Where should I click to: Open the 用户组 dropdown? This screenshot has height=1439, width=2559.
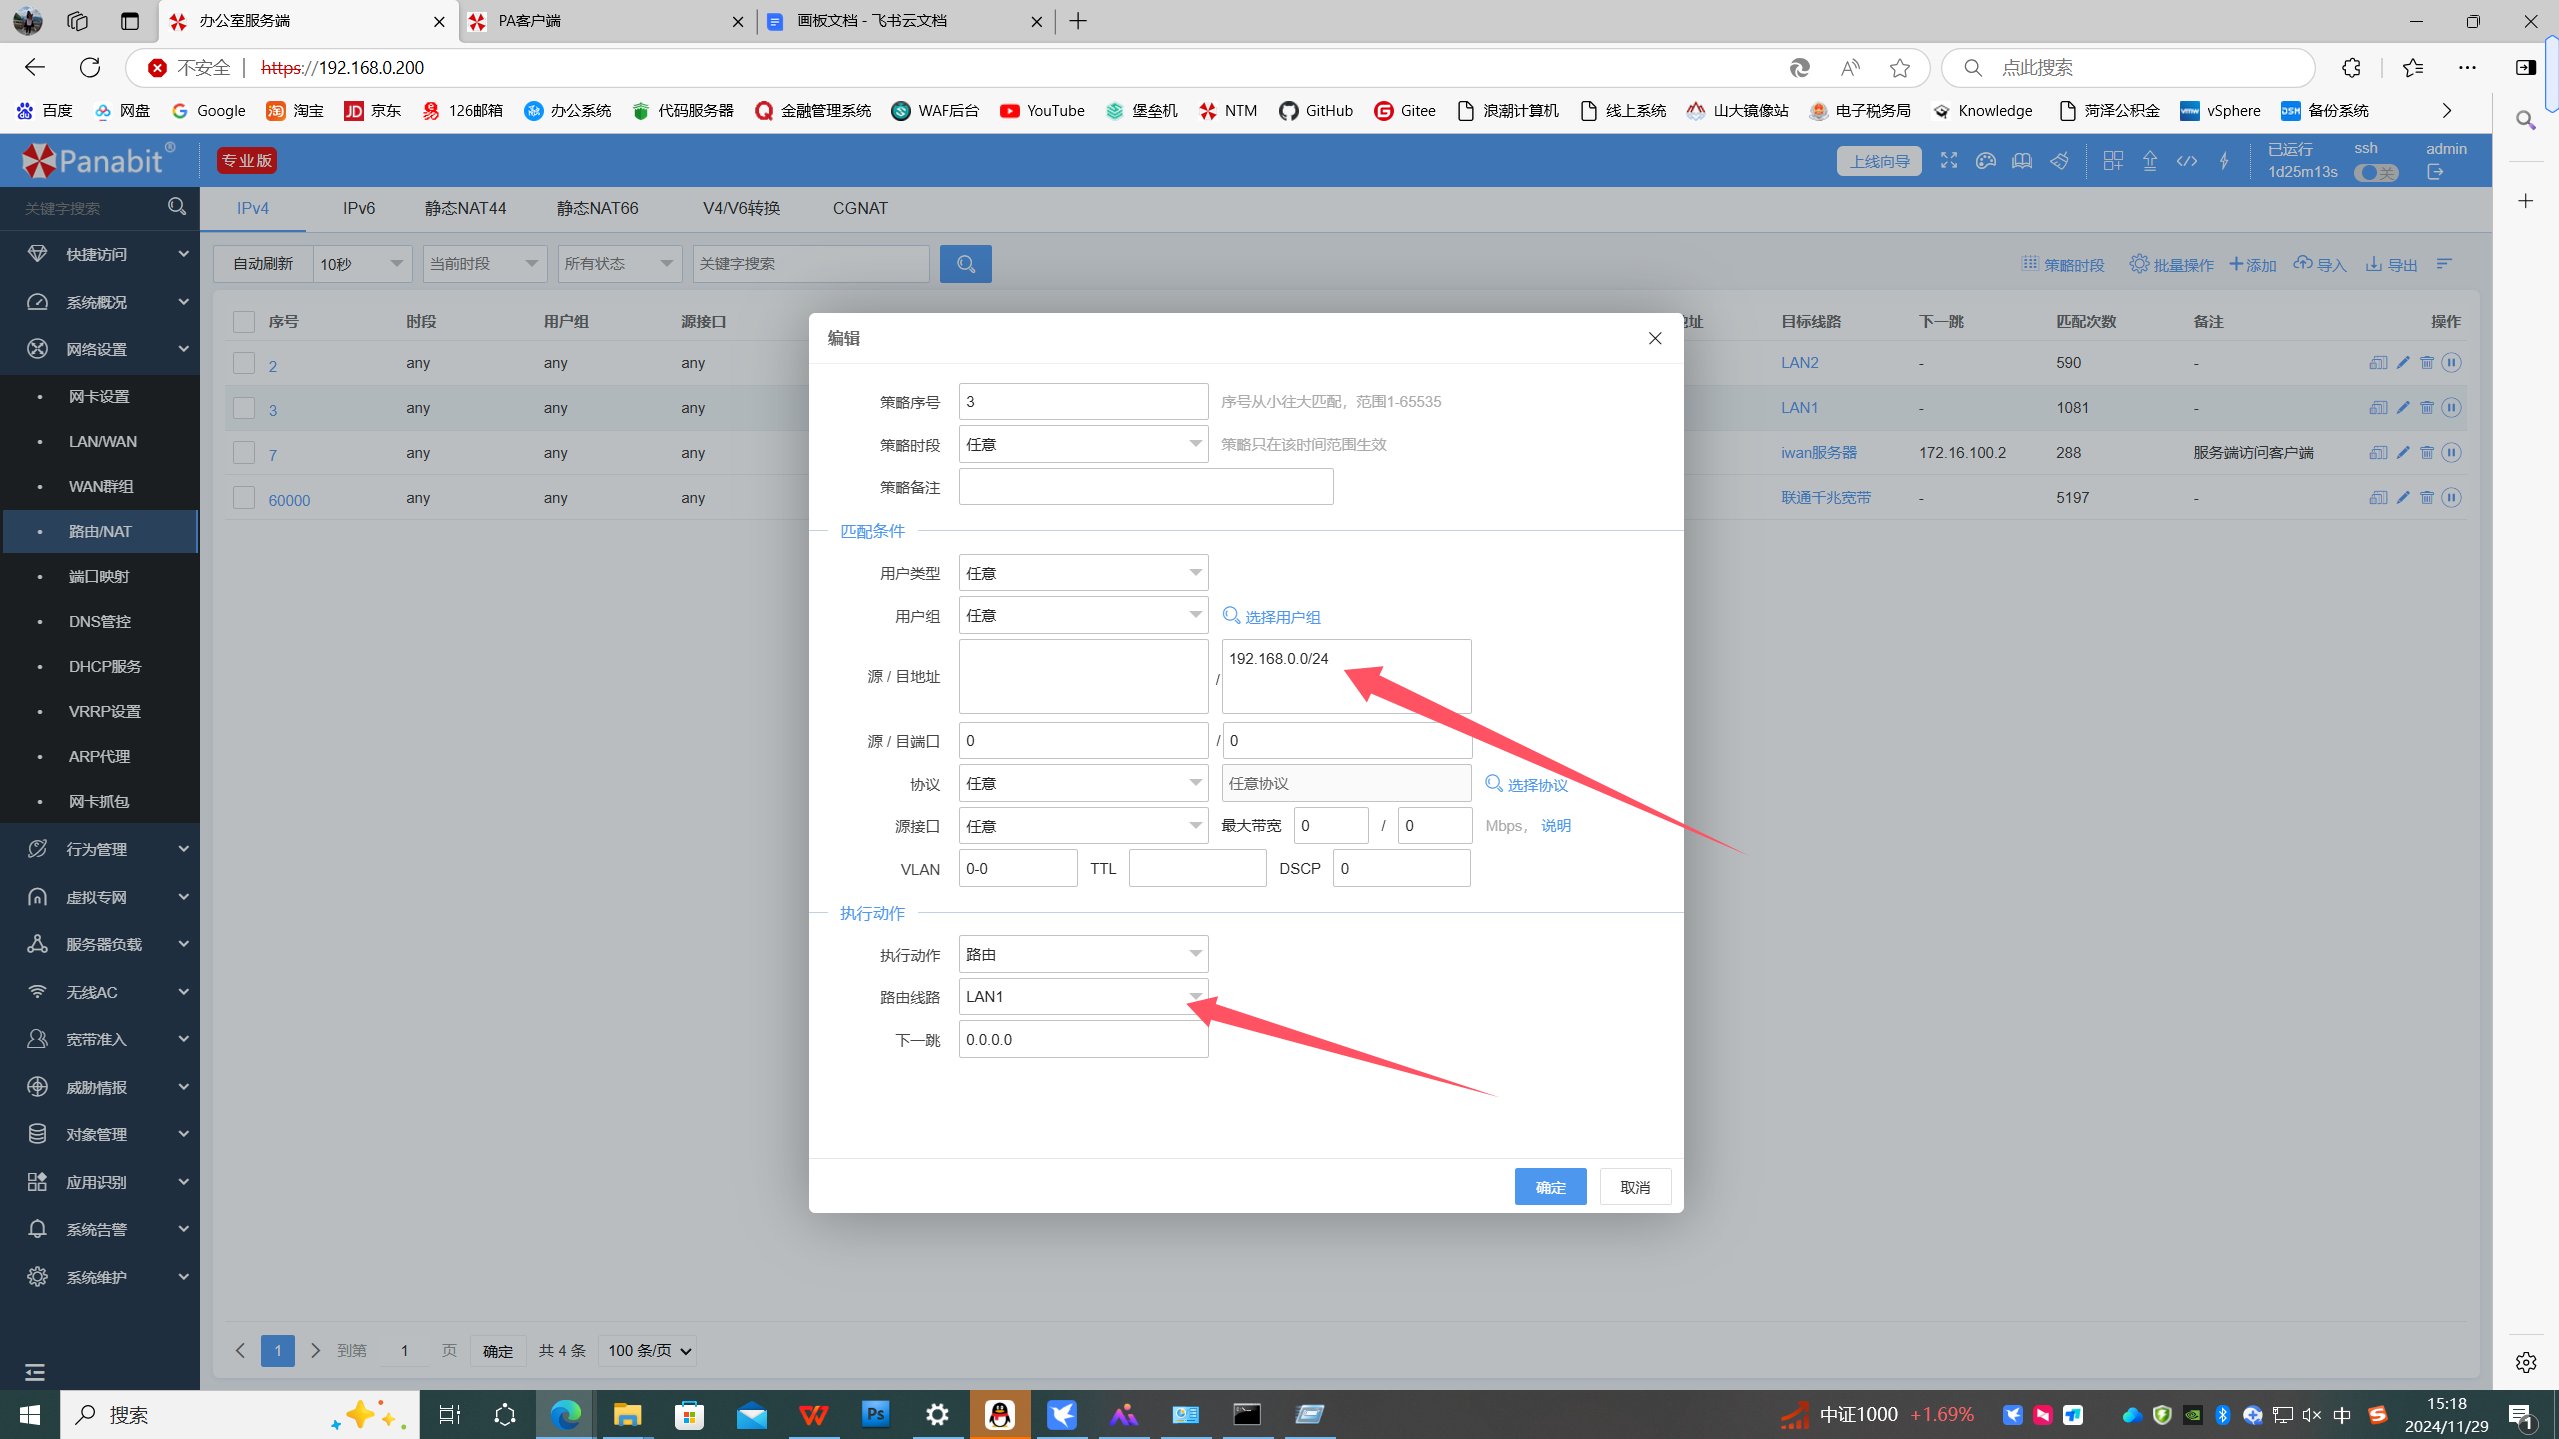click(1083, 615)
